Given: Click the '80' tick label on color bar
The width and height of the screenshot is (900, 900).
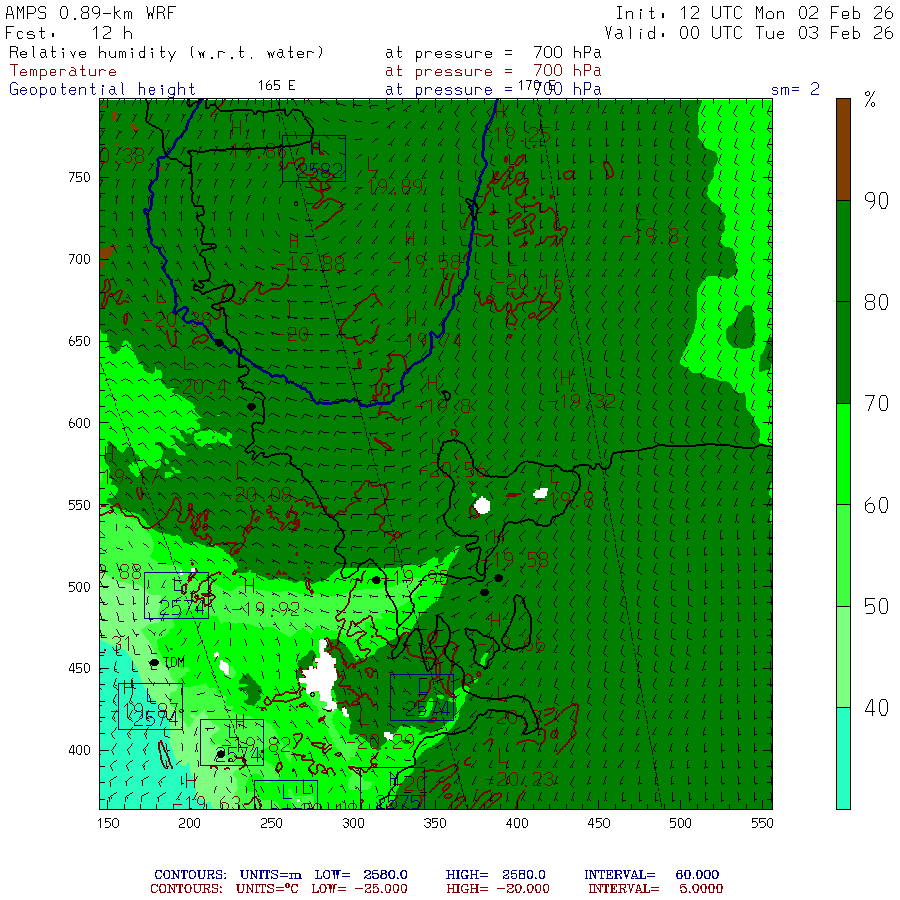Looking at the screenshot, I should [x=876, y=302].
